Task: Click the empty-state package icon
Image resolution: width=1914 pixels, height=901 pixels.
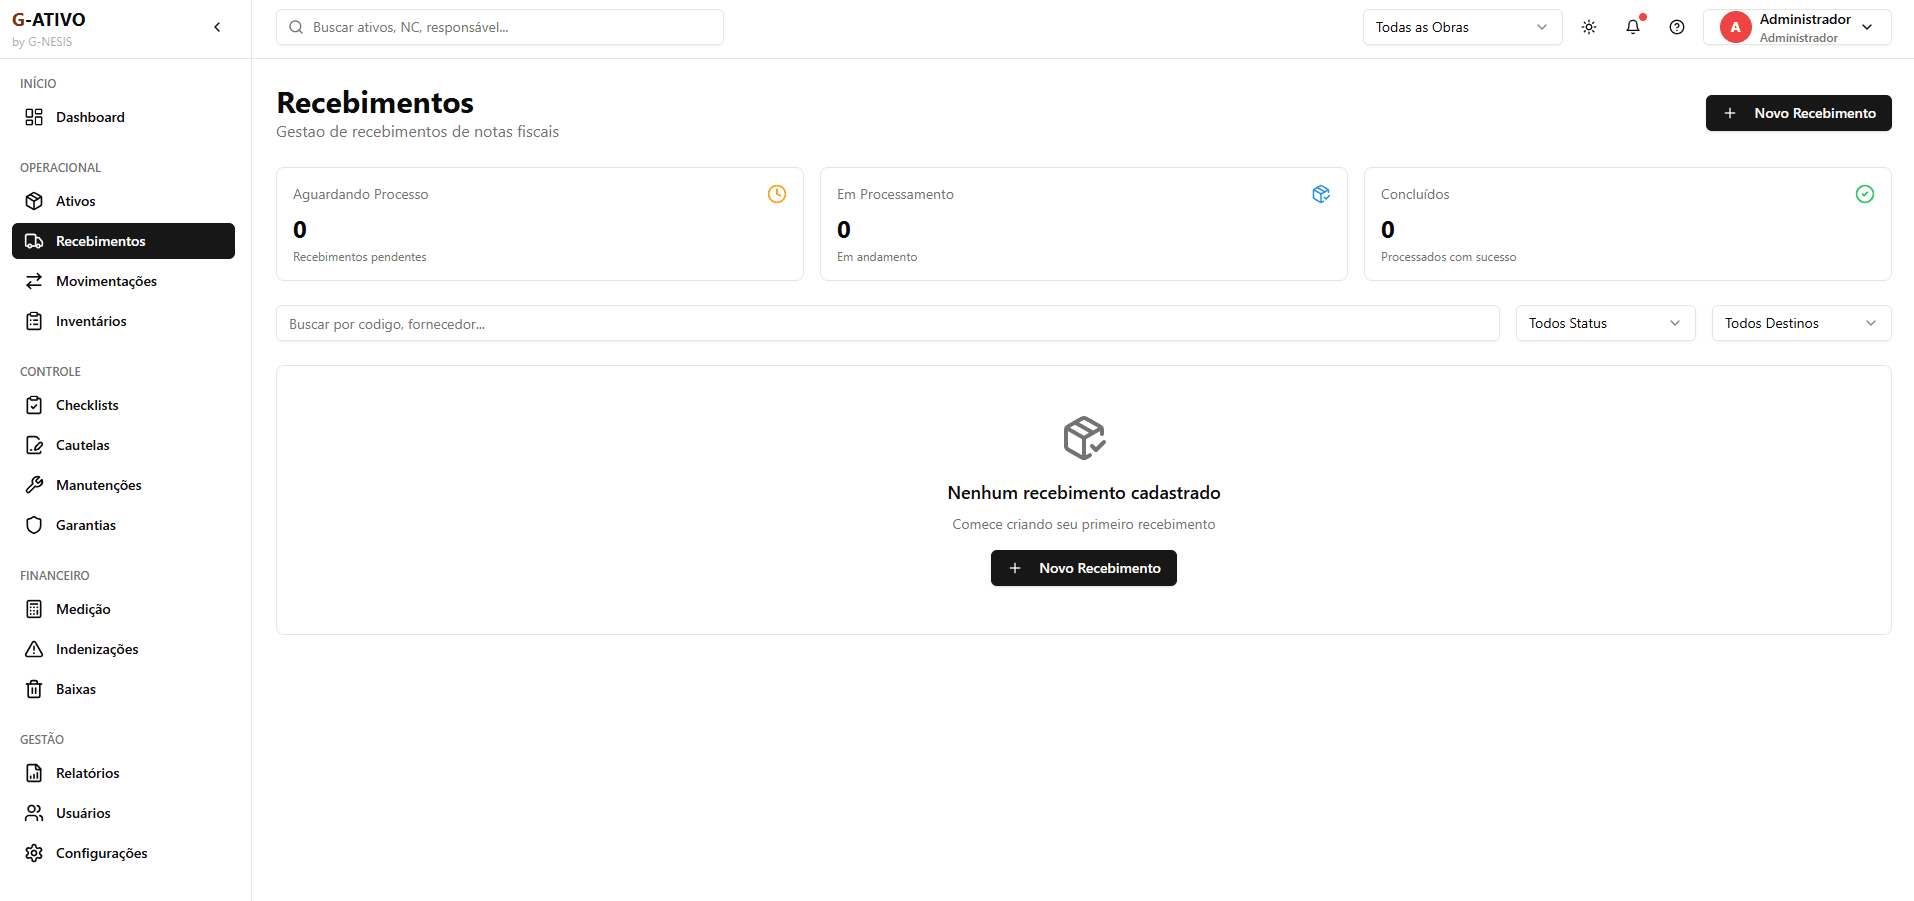Action: click(1083, 438)
